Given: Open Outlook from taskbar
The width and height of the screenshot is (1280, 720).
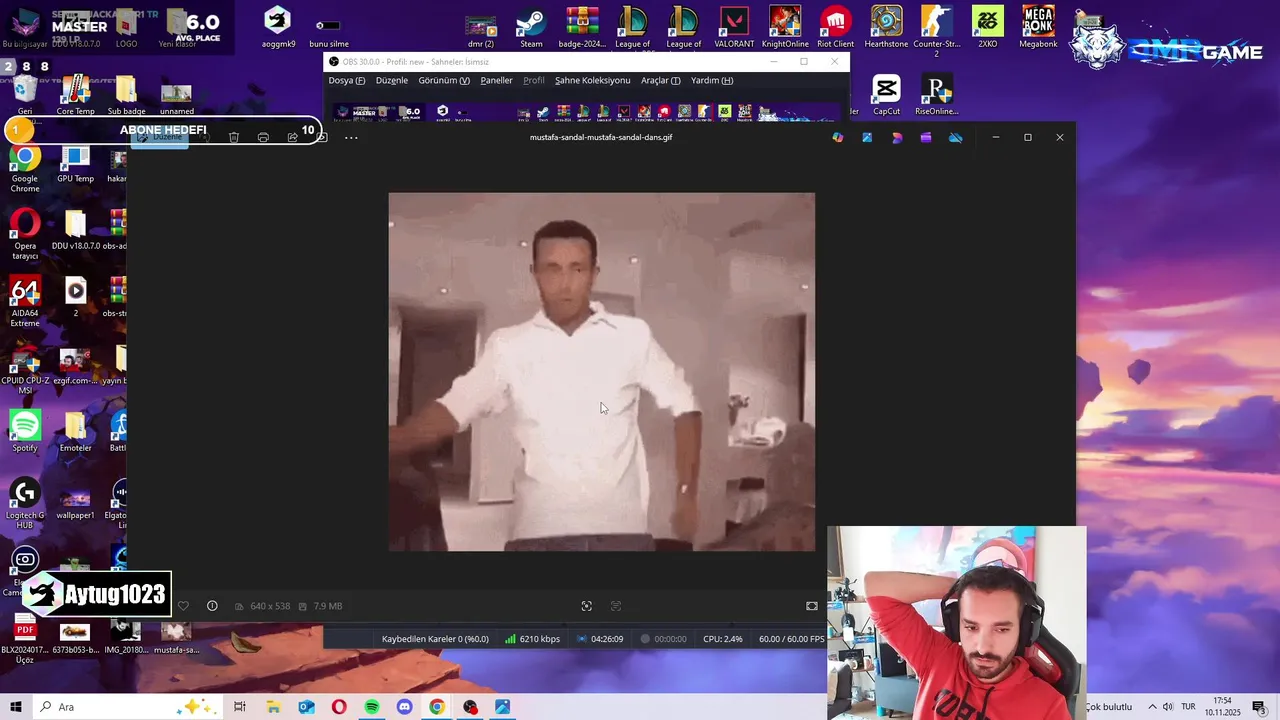Looking at the screenshot, I should (306, 707).
